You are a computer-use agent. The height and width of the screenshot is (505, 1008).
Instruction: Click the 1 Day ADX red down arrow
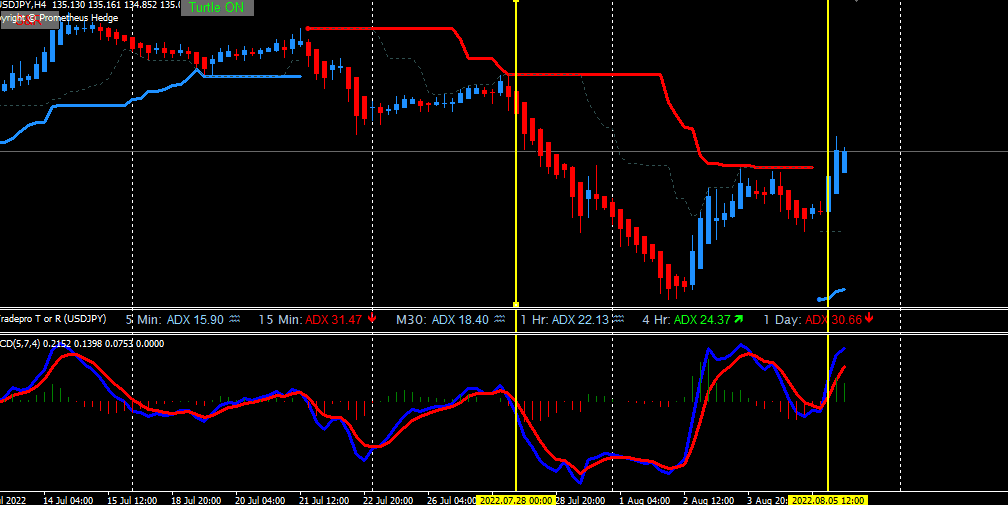[869, 319]
